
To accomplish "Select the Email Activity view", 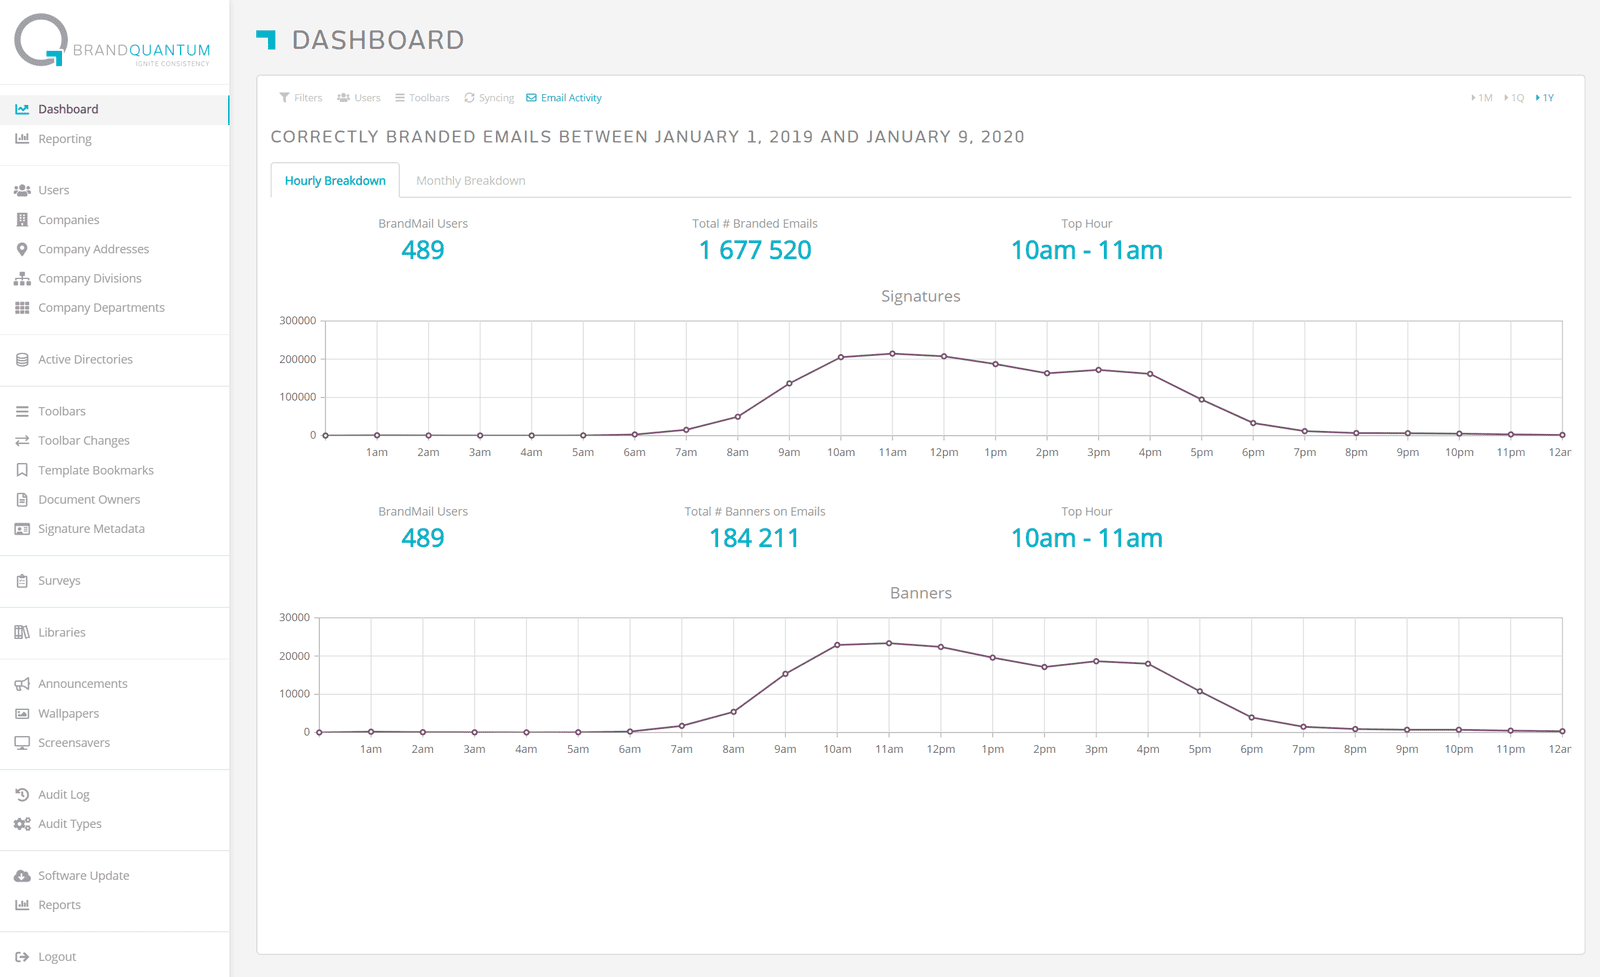I will pyautogui.click(x=564, y=98).
